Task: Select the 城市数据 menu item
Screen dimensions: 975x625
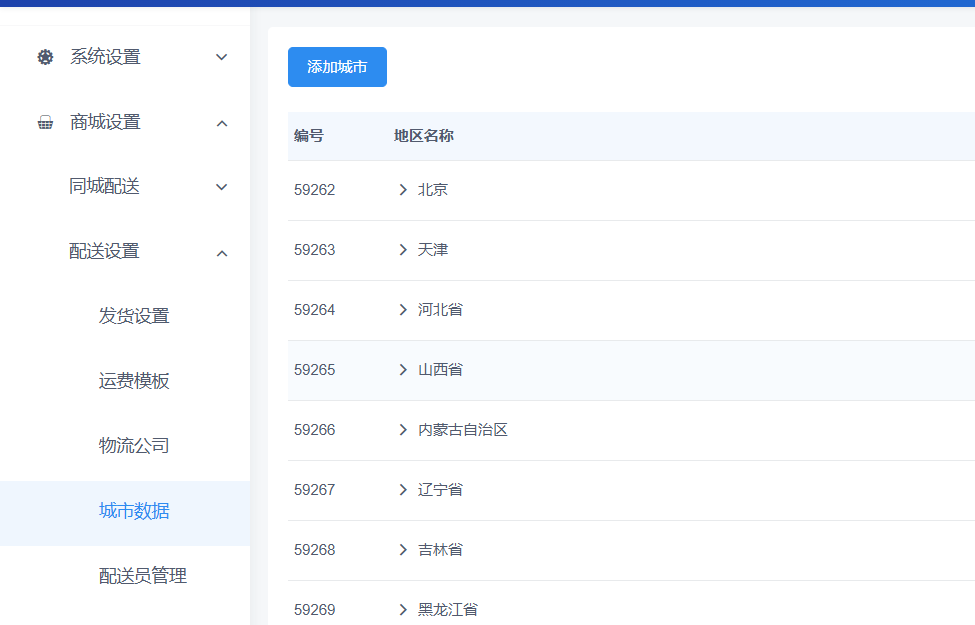Action: point(125,513)
